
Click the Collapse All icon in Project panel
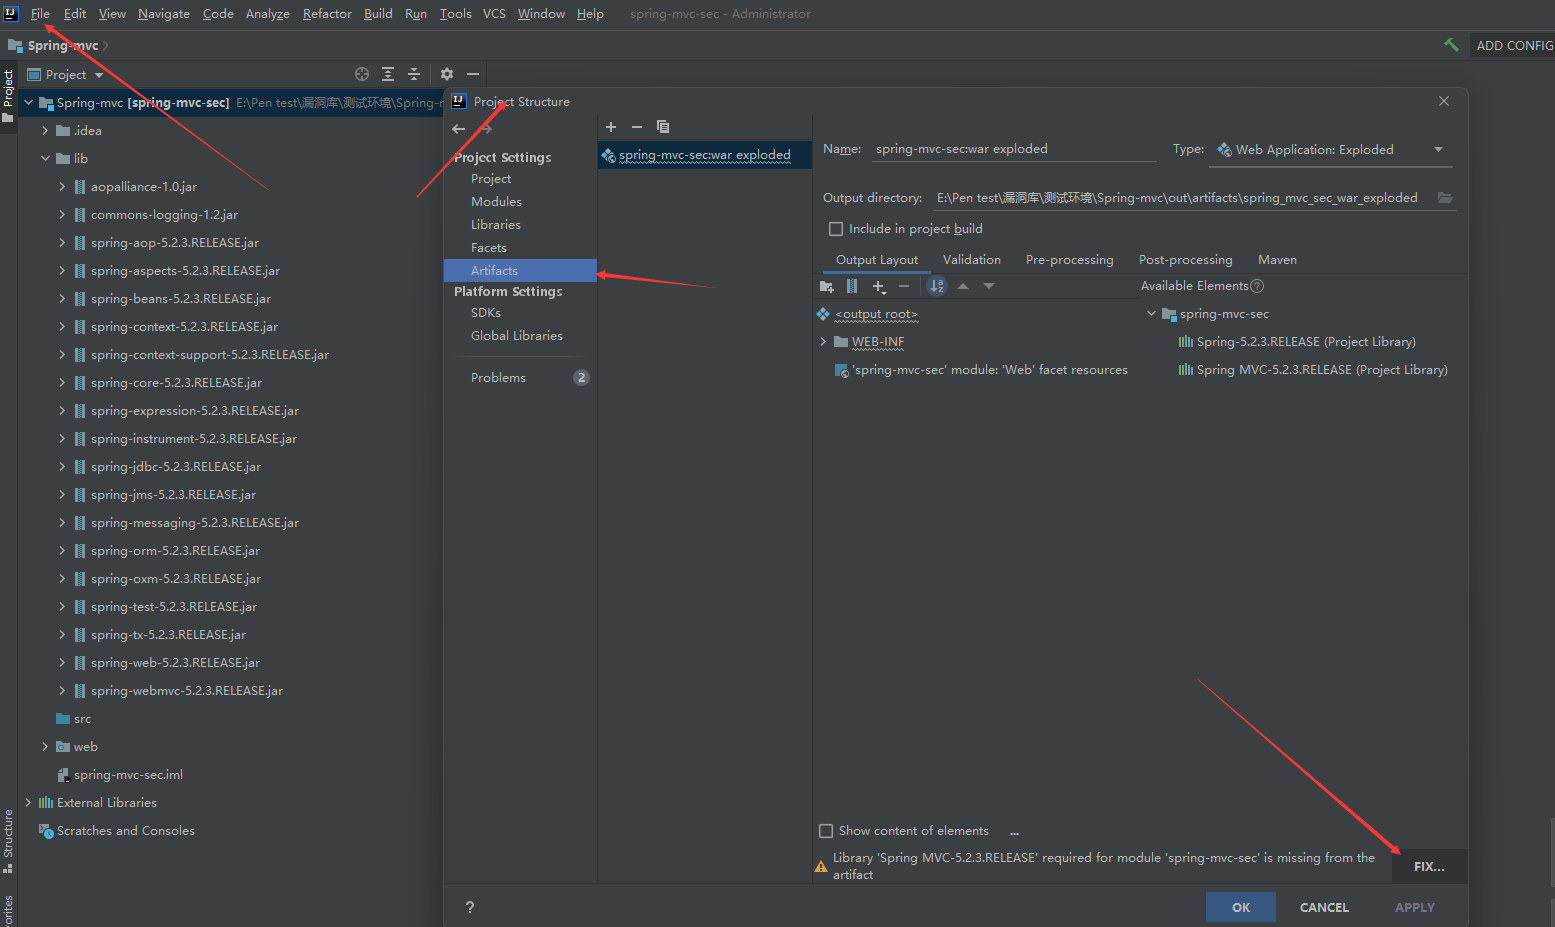[414, 74]
